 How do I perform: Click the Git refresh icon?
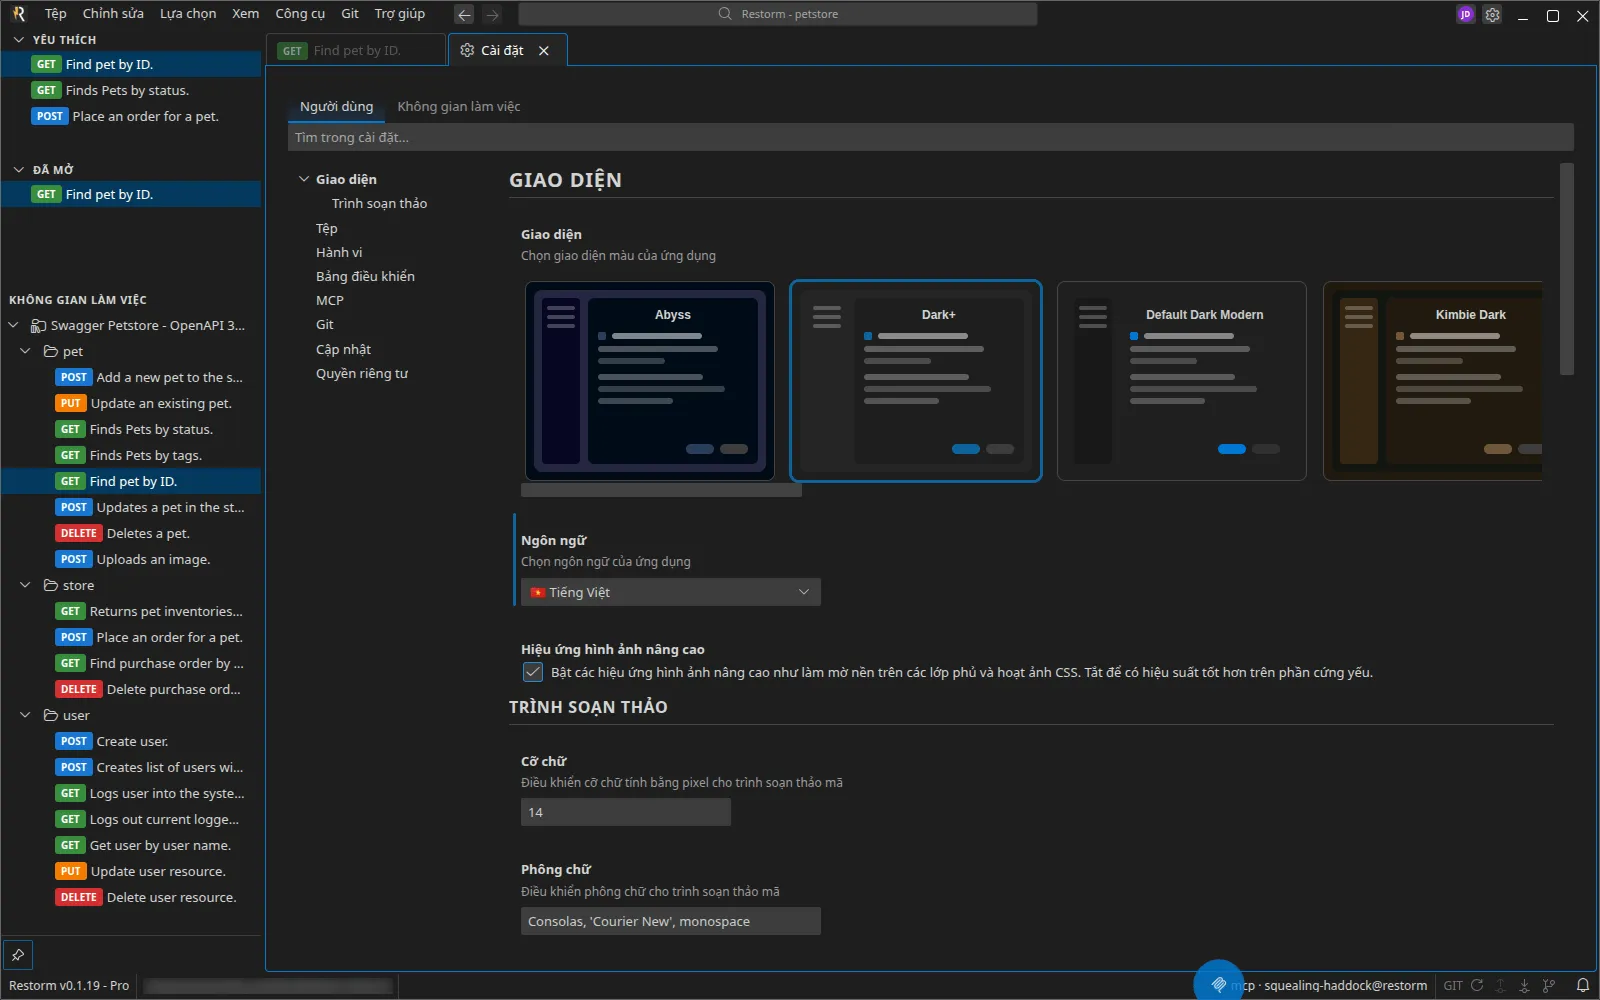(1477, 985)
